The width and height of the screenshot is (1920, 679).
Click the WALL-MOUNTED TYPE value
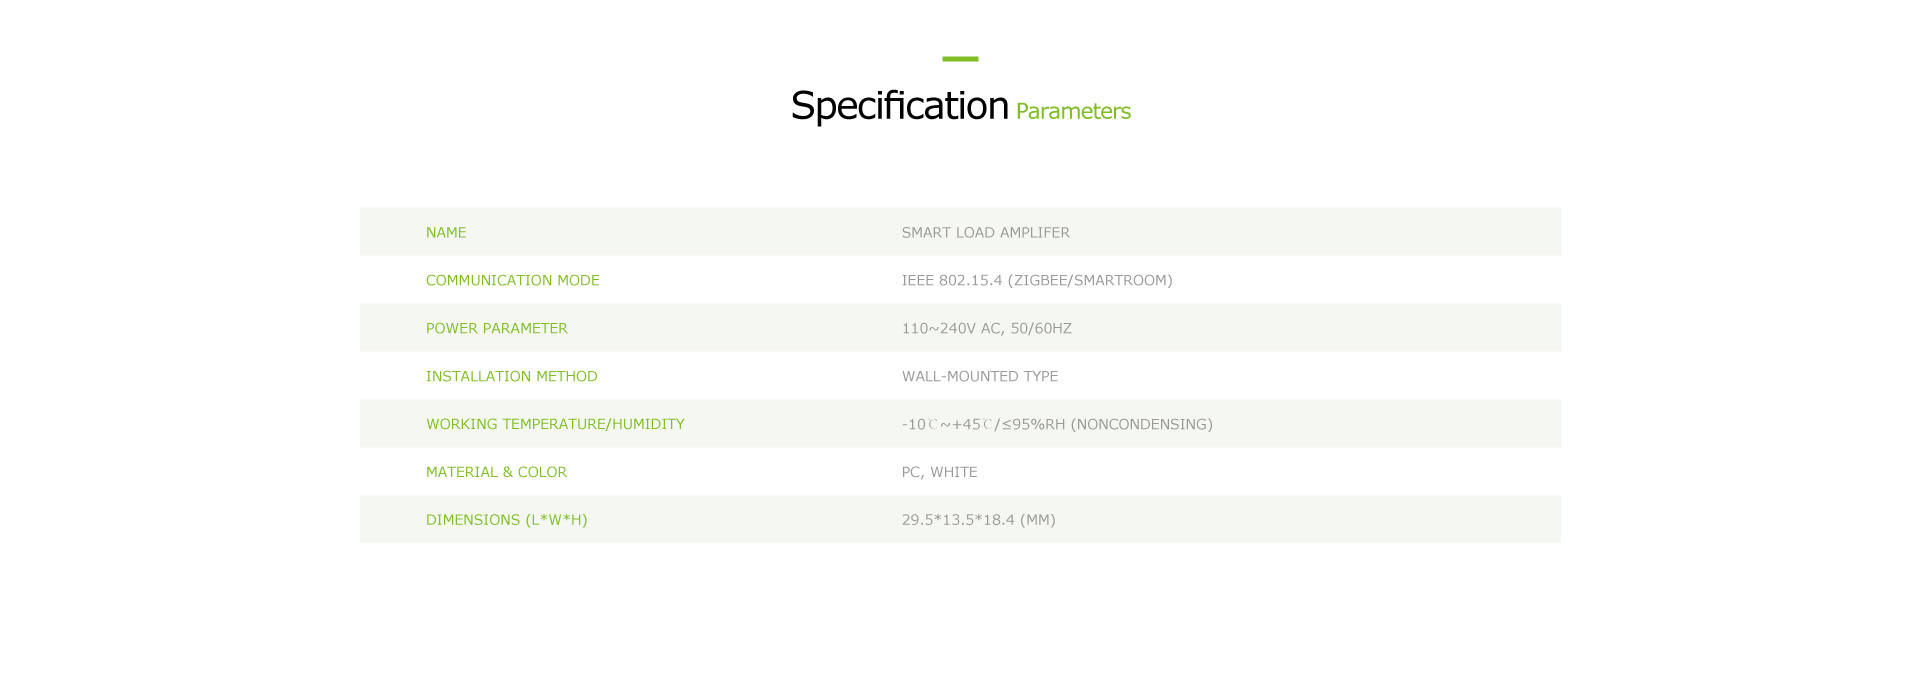980,376
